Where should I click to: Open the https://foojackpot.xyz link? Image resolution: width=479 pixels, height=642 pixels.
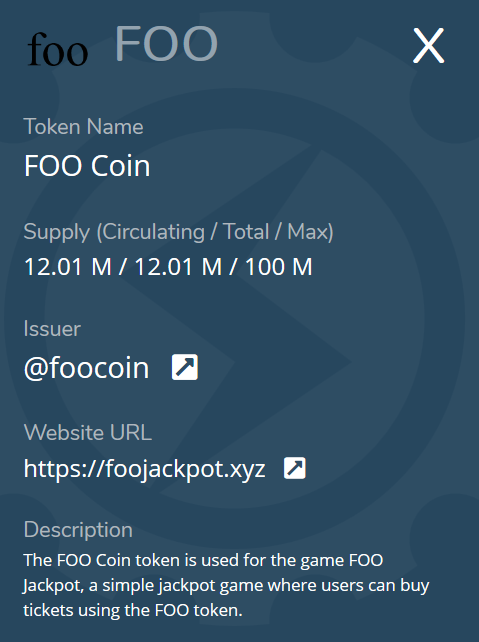[145, 468]
